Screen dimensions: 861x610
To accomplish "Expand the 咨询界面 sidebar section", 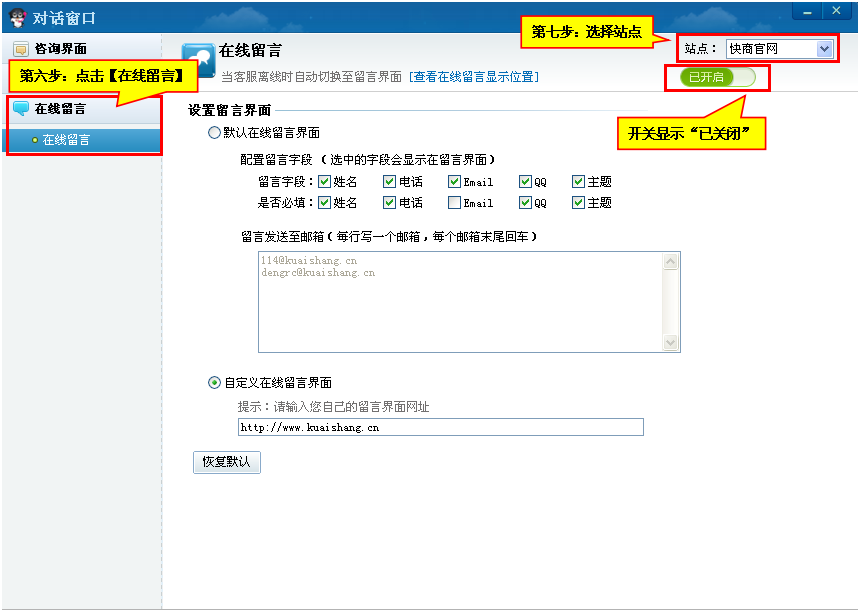I will click(60, 49).
